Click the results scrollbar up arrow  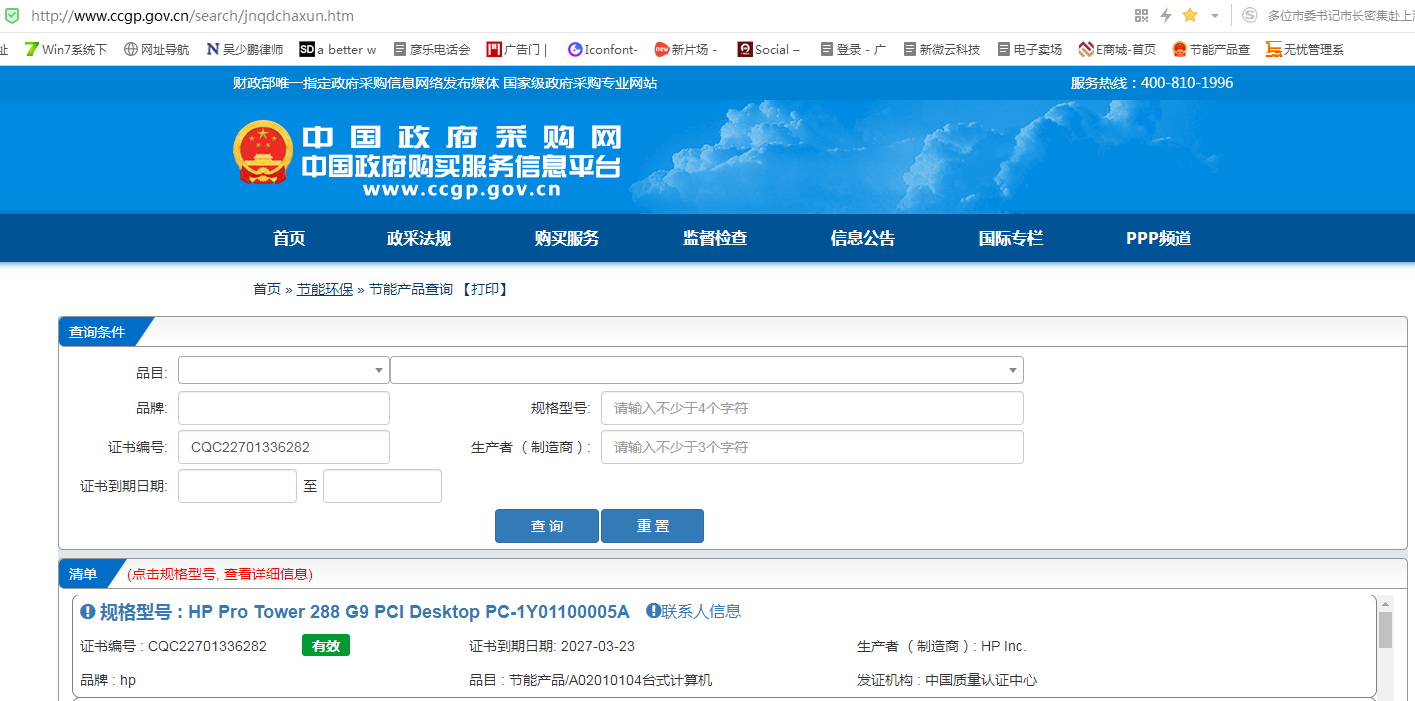tap(1385, 604)
